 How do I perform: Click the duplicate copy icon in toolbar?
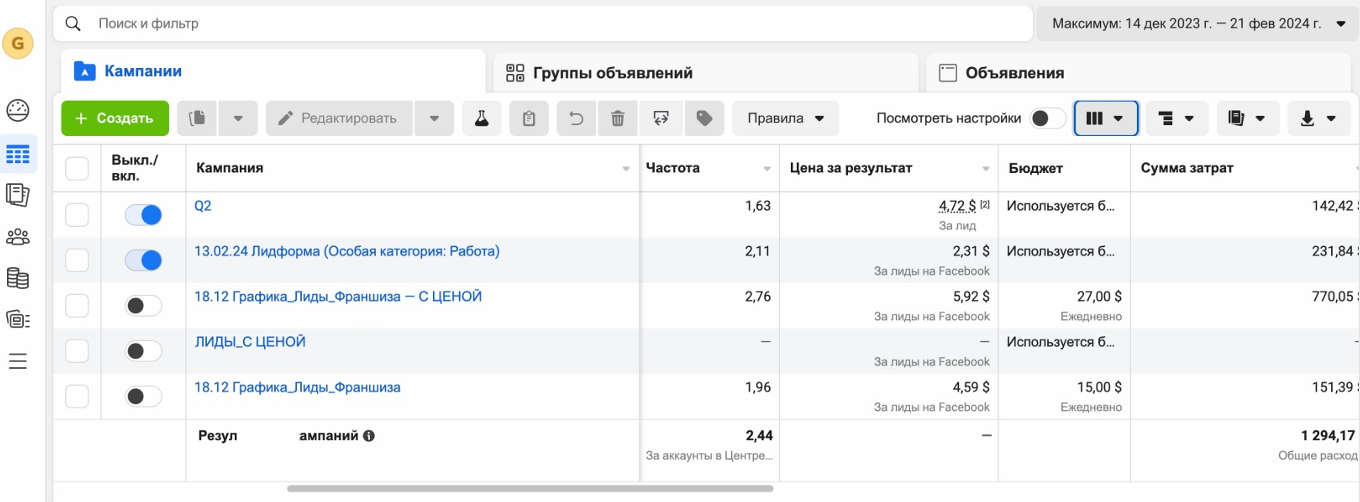click(198, 118)
